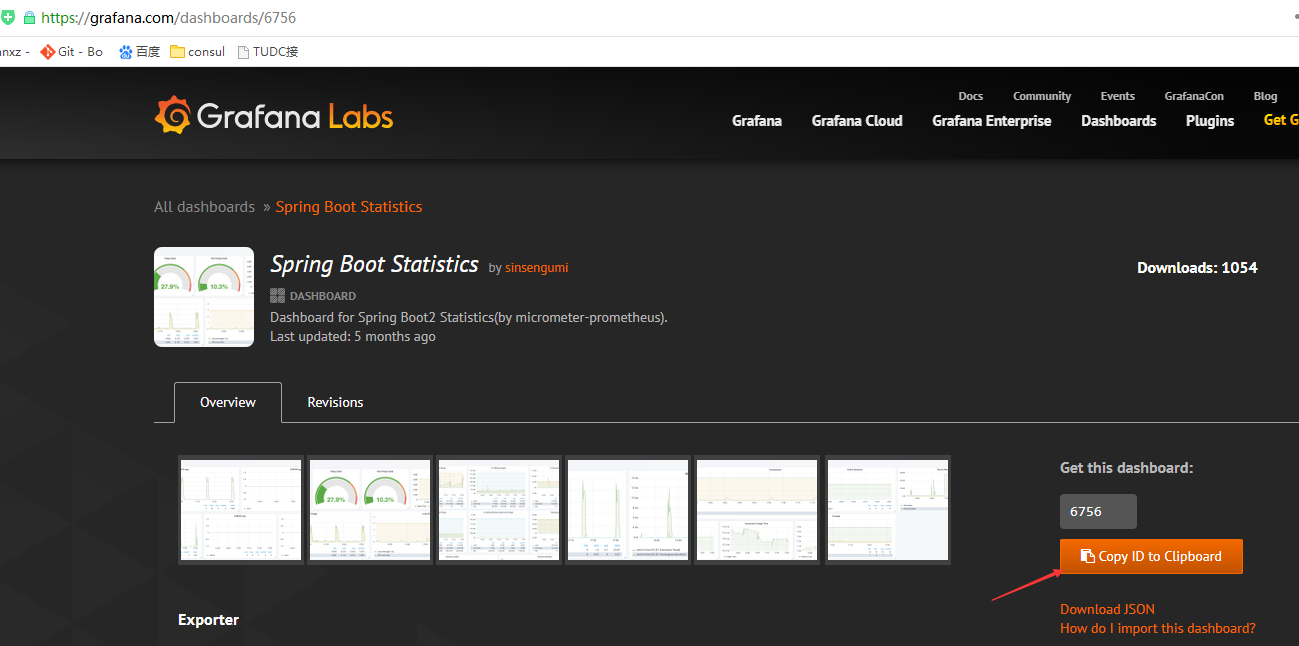Click Copy ID to Clipboard button
Screen dimensions: 1299x646
pos(1151,557)
